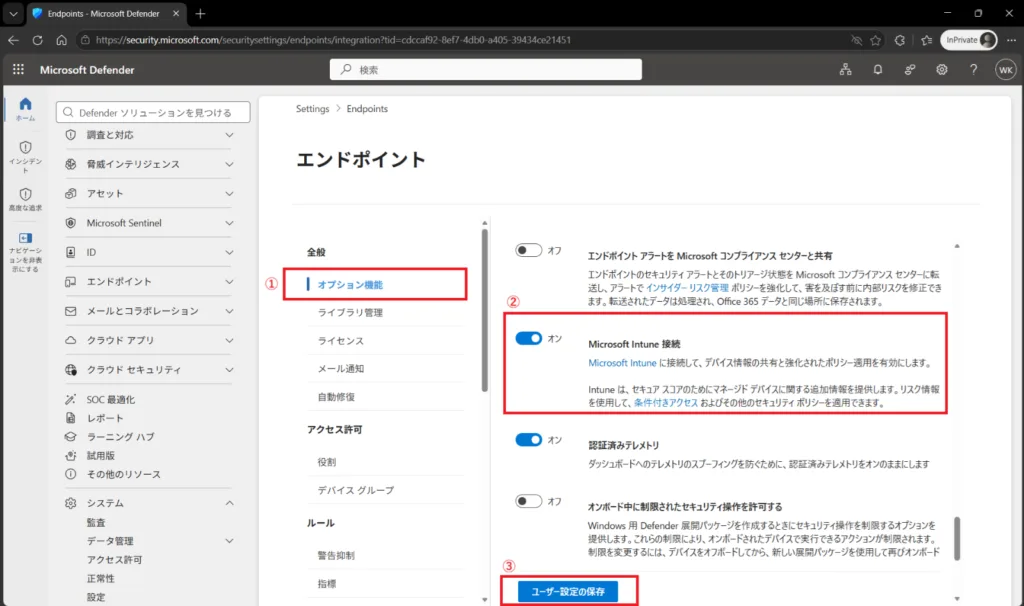
Task: Select ライセンス in settings menu
Action: (340, 341)
